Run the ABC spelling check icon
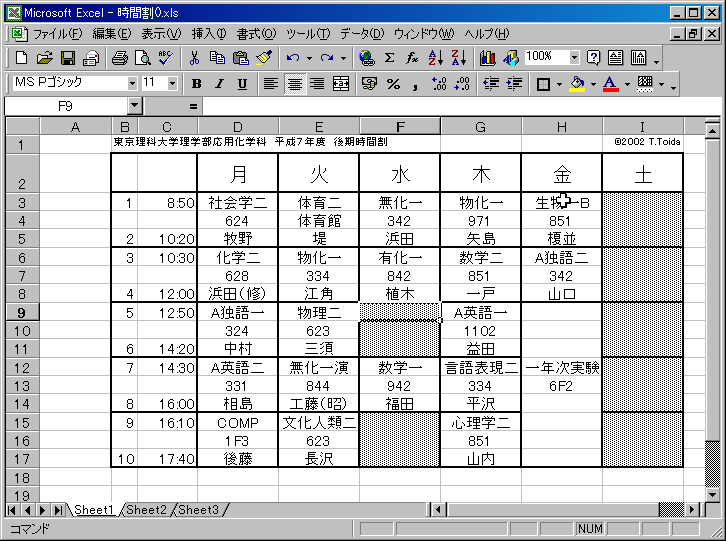 click(166, 58)
